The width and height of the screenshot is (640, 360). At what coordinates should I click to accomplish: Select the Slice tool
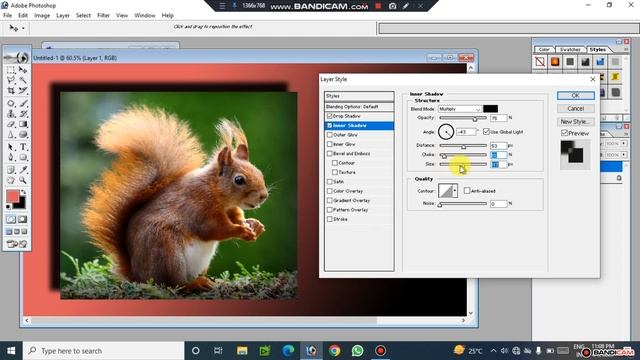(23, 90)
